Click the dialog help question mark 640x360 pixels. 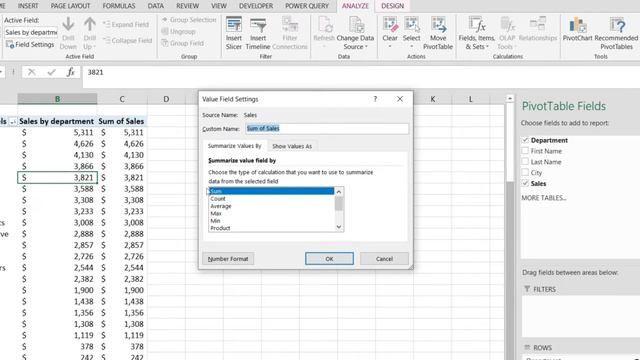pos(375,99)
